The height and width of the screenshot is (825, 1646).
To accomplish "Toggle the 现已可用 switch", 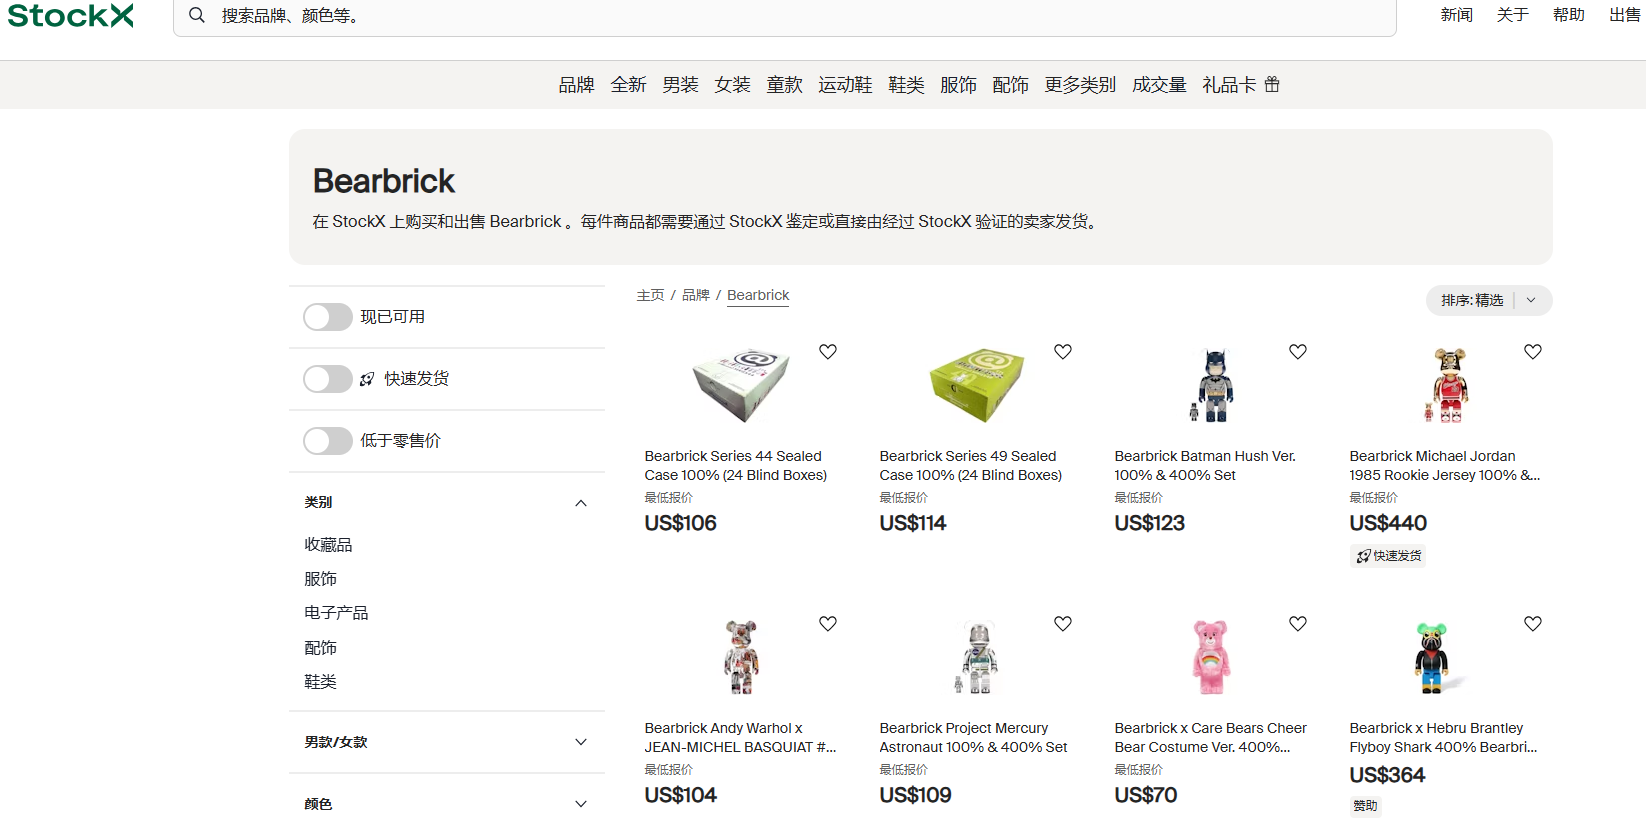I will click(328, 317).
